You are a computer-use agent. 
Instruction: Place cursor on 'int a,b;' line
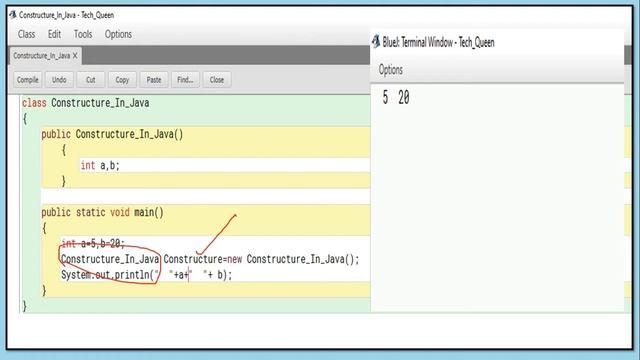point(100,165)
